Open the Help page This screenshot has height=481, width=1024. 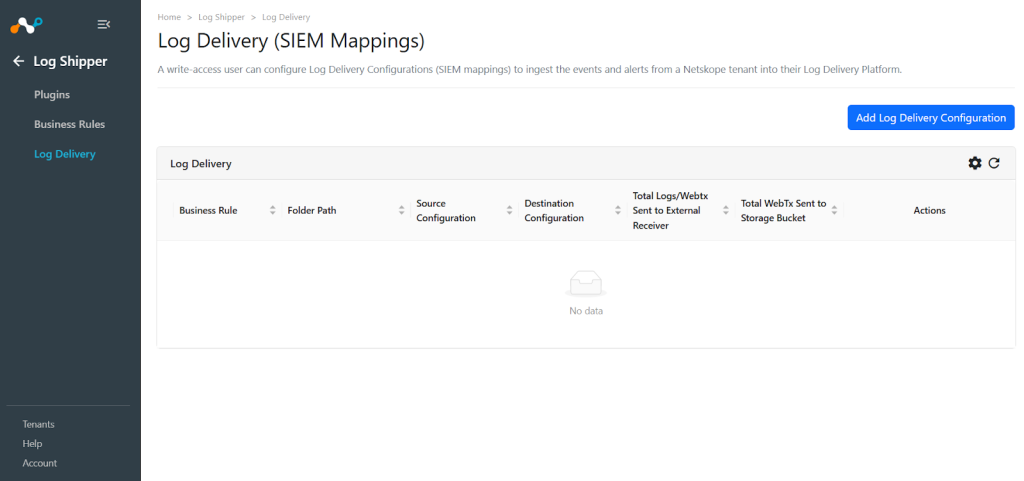pos(32,444)
